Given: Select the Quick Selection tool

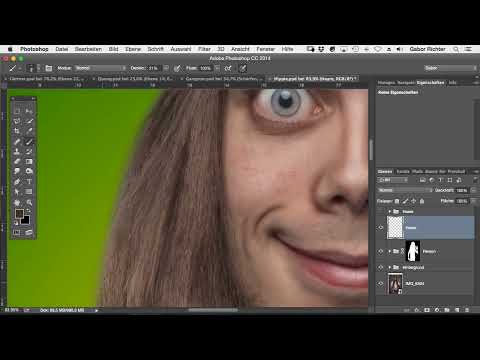Looking at the screenshot, I should 29,121.
